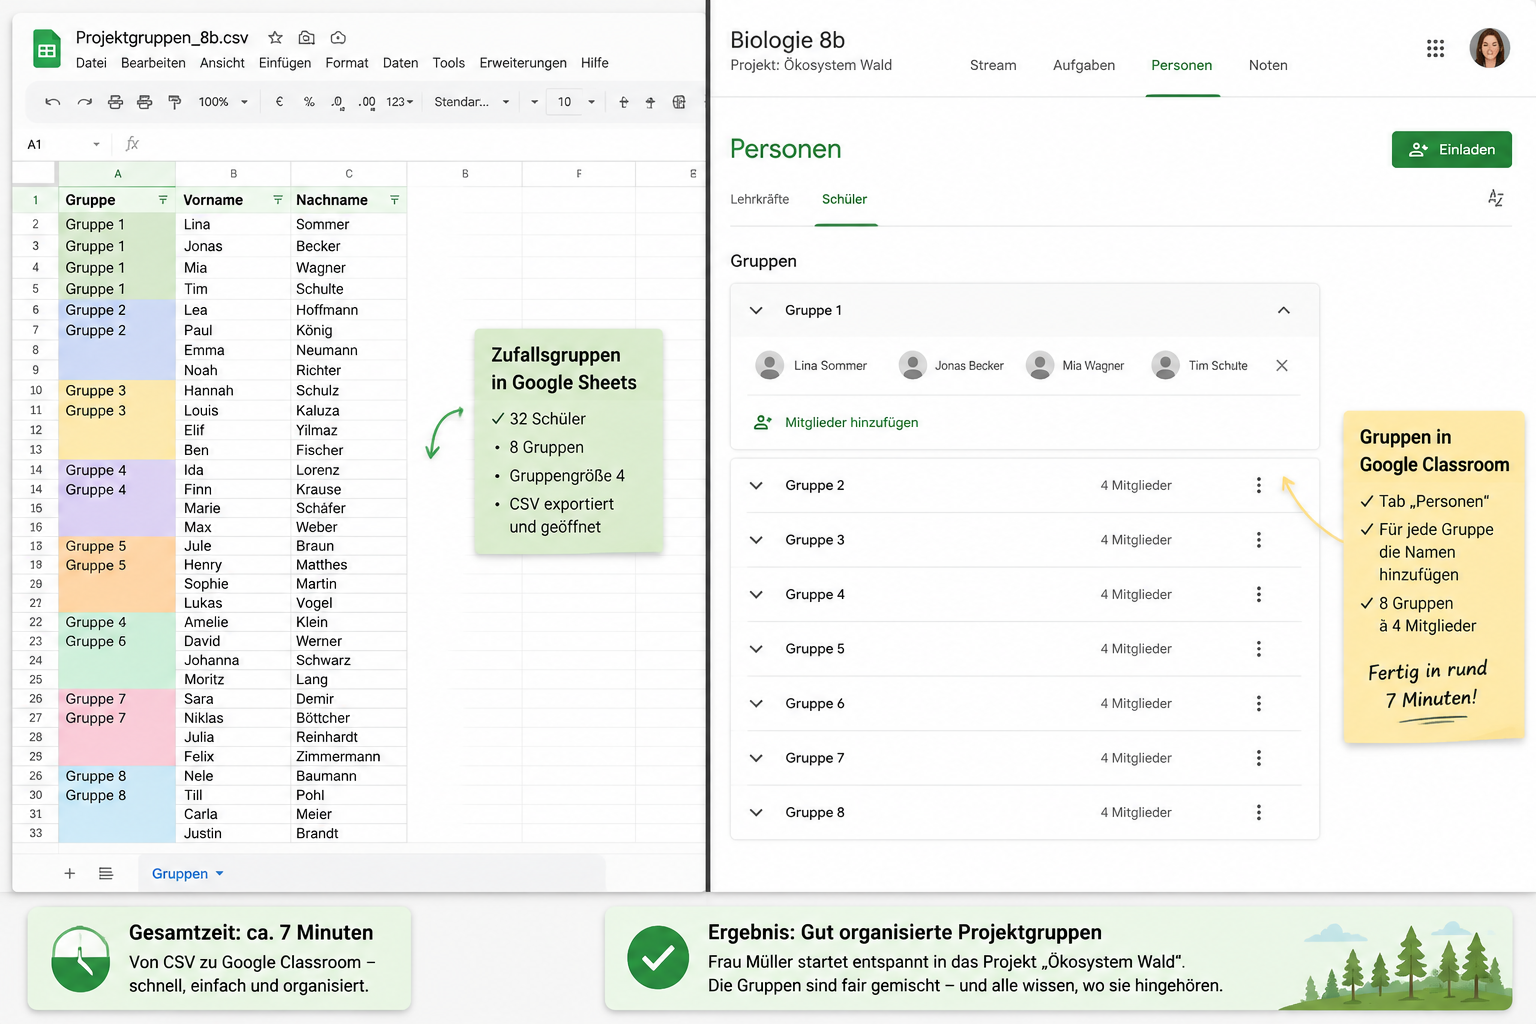This screenshot has width=1536, height=1024.
Task: Switch to the Aufgaben tab
Action: [x=1084, y=65]
